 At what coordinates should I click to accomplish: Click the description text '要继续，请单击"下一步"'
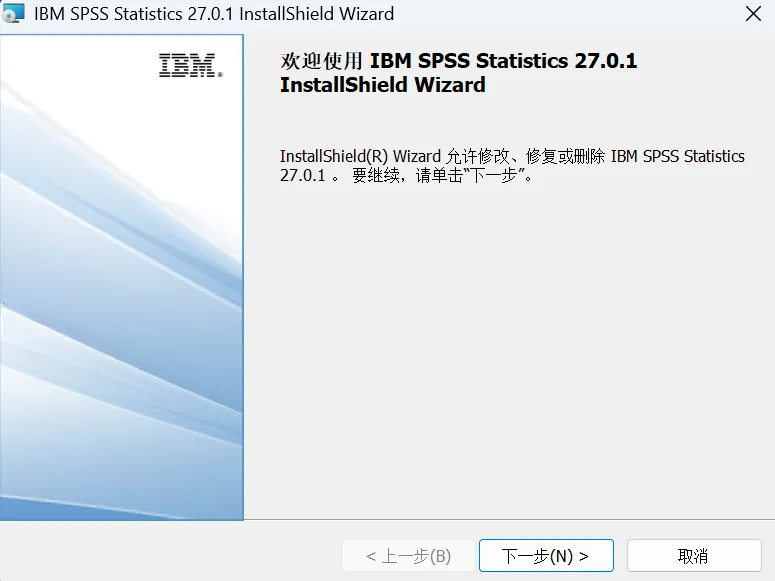pos(442,176)
